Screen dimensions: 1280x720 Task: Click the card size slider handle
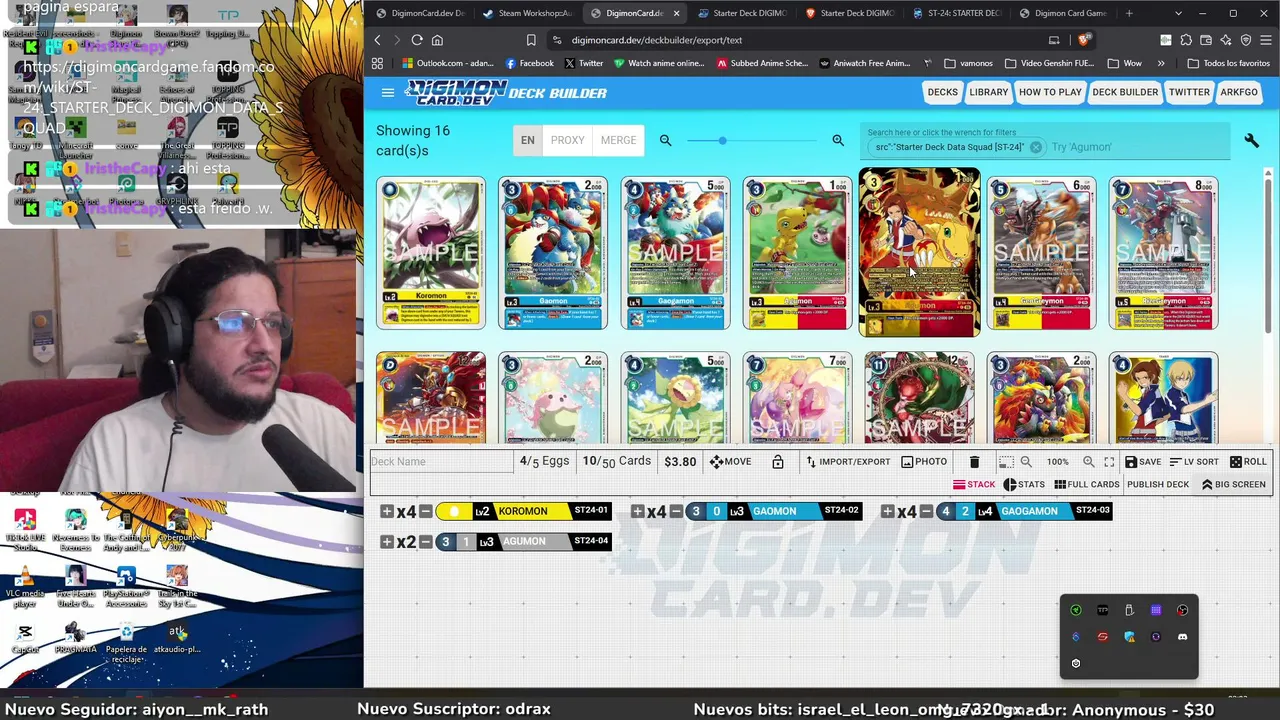coord(722,140)
